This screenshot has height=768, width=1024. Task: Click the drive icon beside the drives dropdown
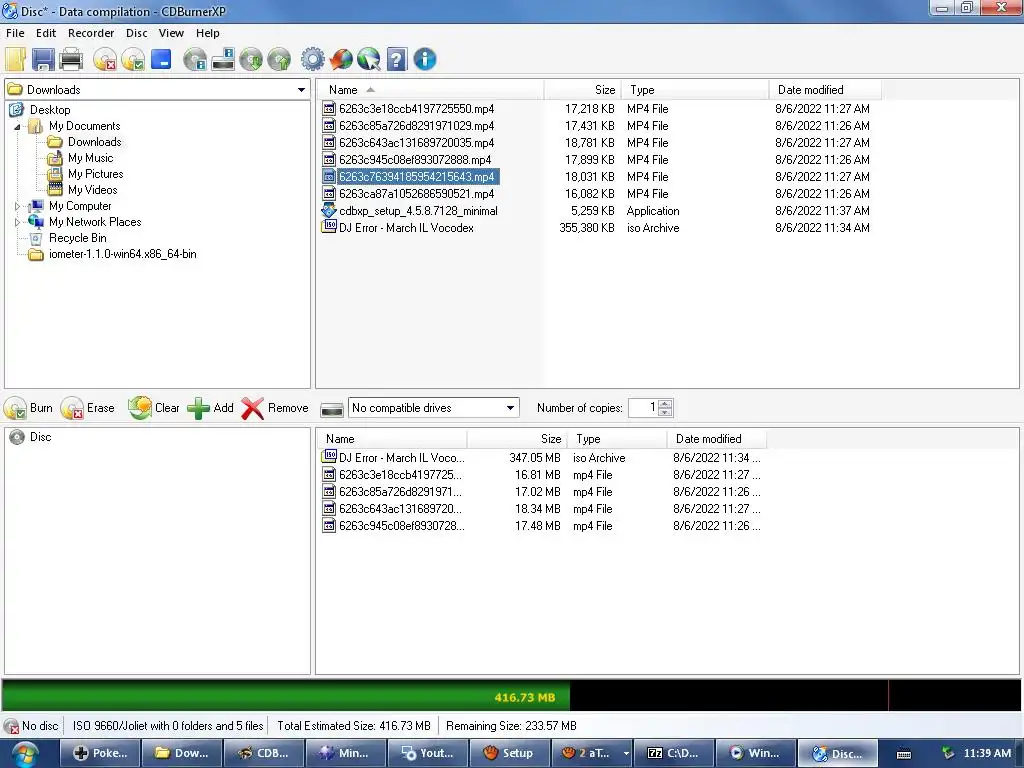pos(332,409)
